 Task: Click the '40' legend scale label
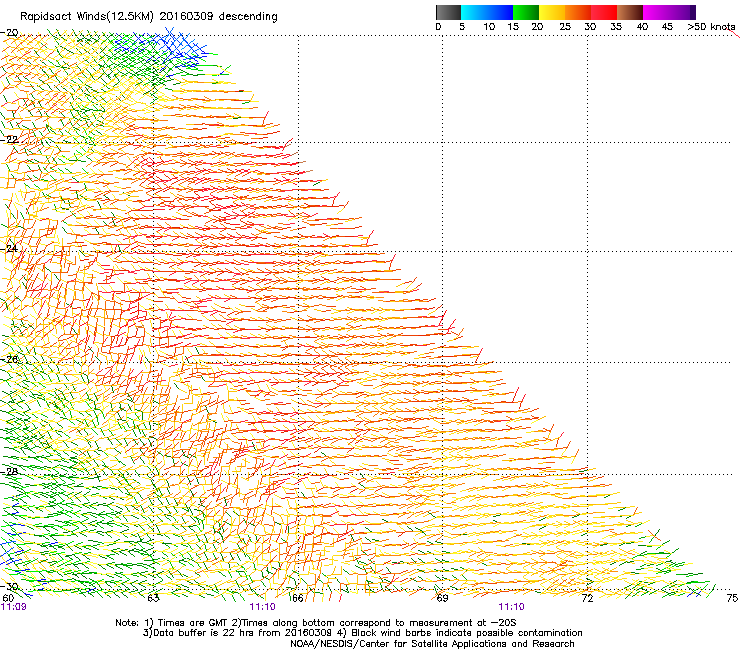coord(642,27)
